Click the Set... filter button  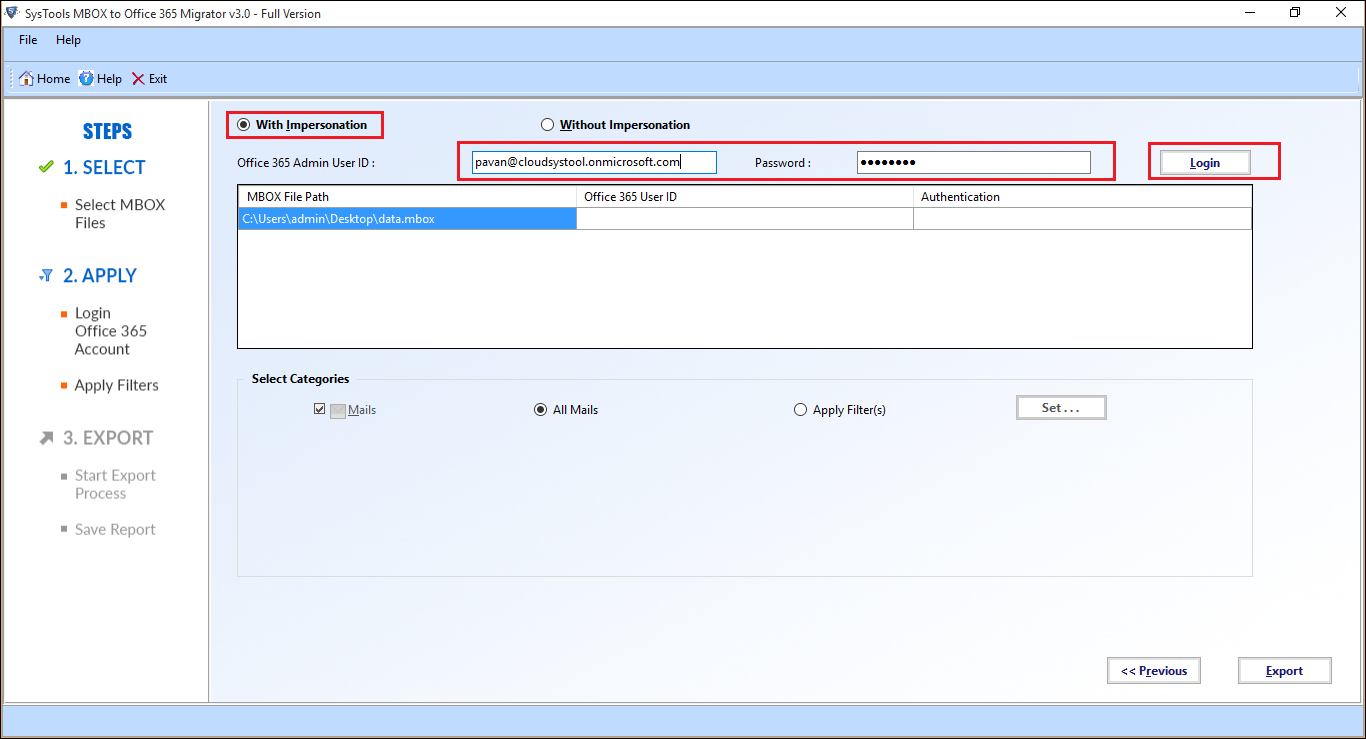[x=1061, y=408]
